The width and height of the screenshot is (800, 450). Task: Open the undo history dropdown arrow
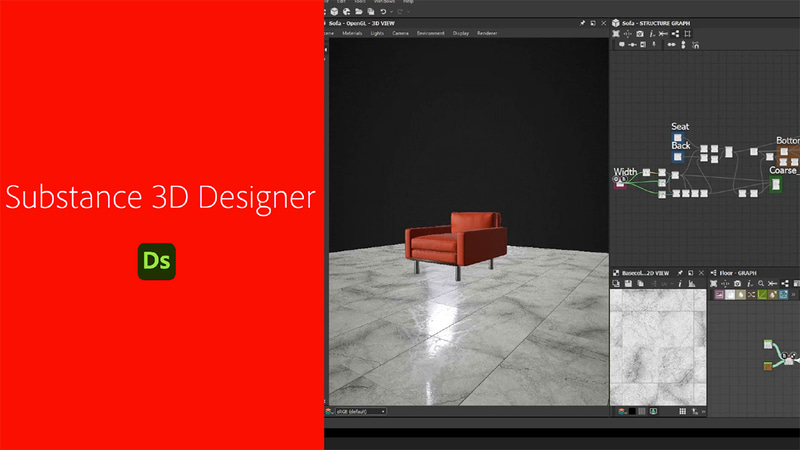click(391, 12)
